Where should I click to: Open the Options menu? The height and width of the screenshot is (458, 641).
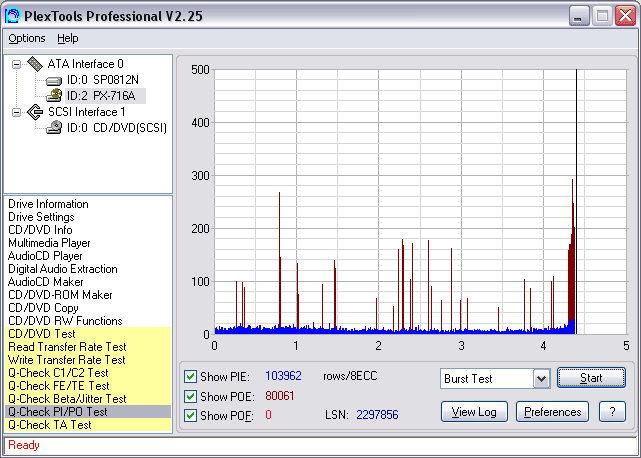[x=27, y=38]
